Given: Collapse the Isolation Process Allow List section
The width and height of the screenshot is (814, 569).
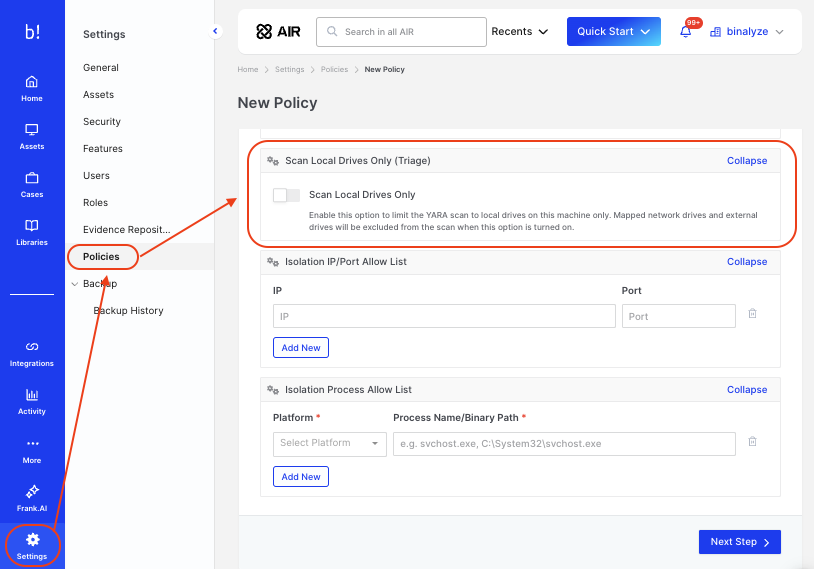Looking at the screenshot, I should pyautogui.click(x=747, y=390).
